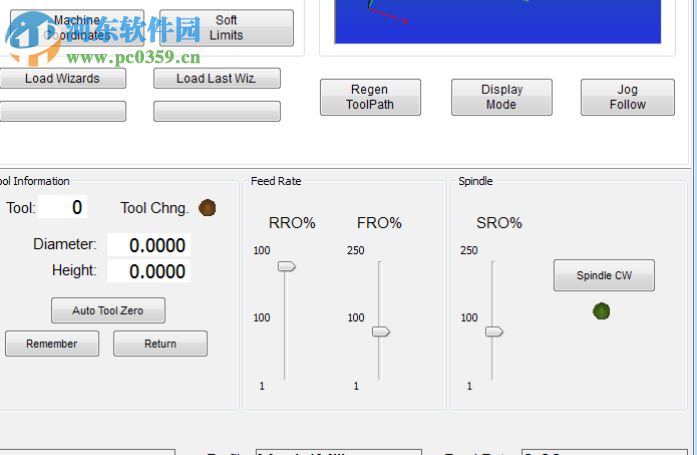697x455 pixels.
Task: Click the Tool Chng. LED indicator
Action: click(x=207, y=208)
